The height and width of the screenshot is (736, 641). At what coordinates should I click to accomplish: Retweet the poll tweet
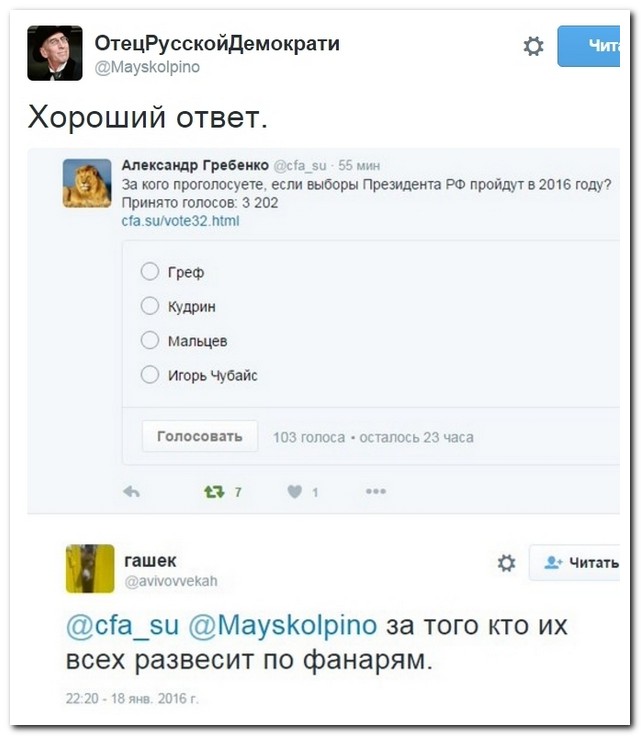[x=214, y=492]
